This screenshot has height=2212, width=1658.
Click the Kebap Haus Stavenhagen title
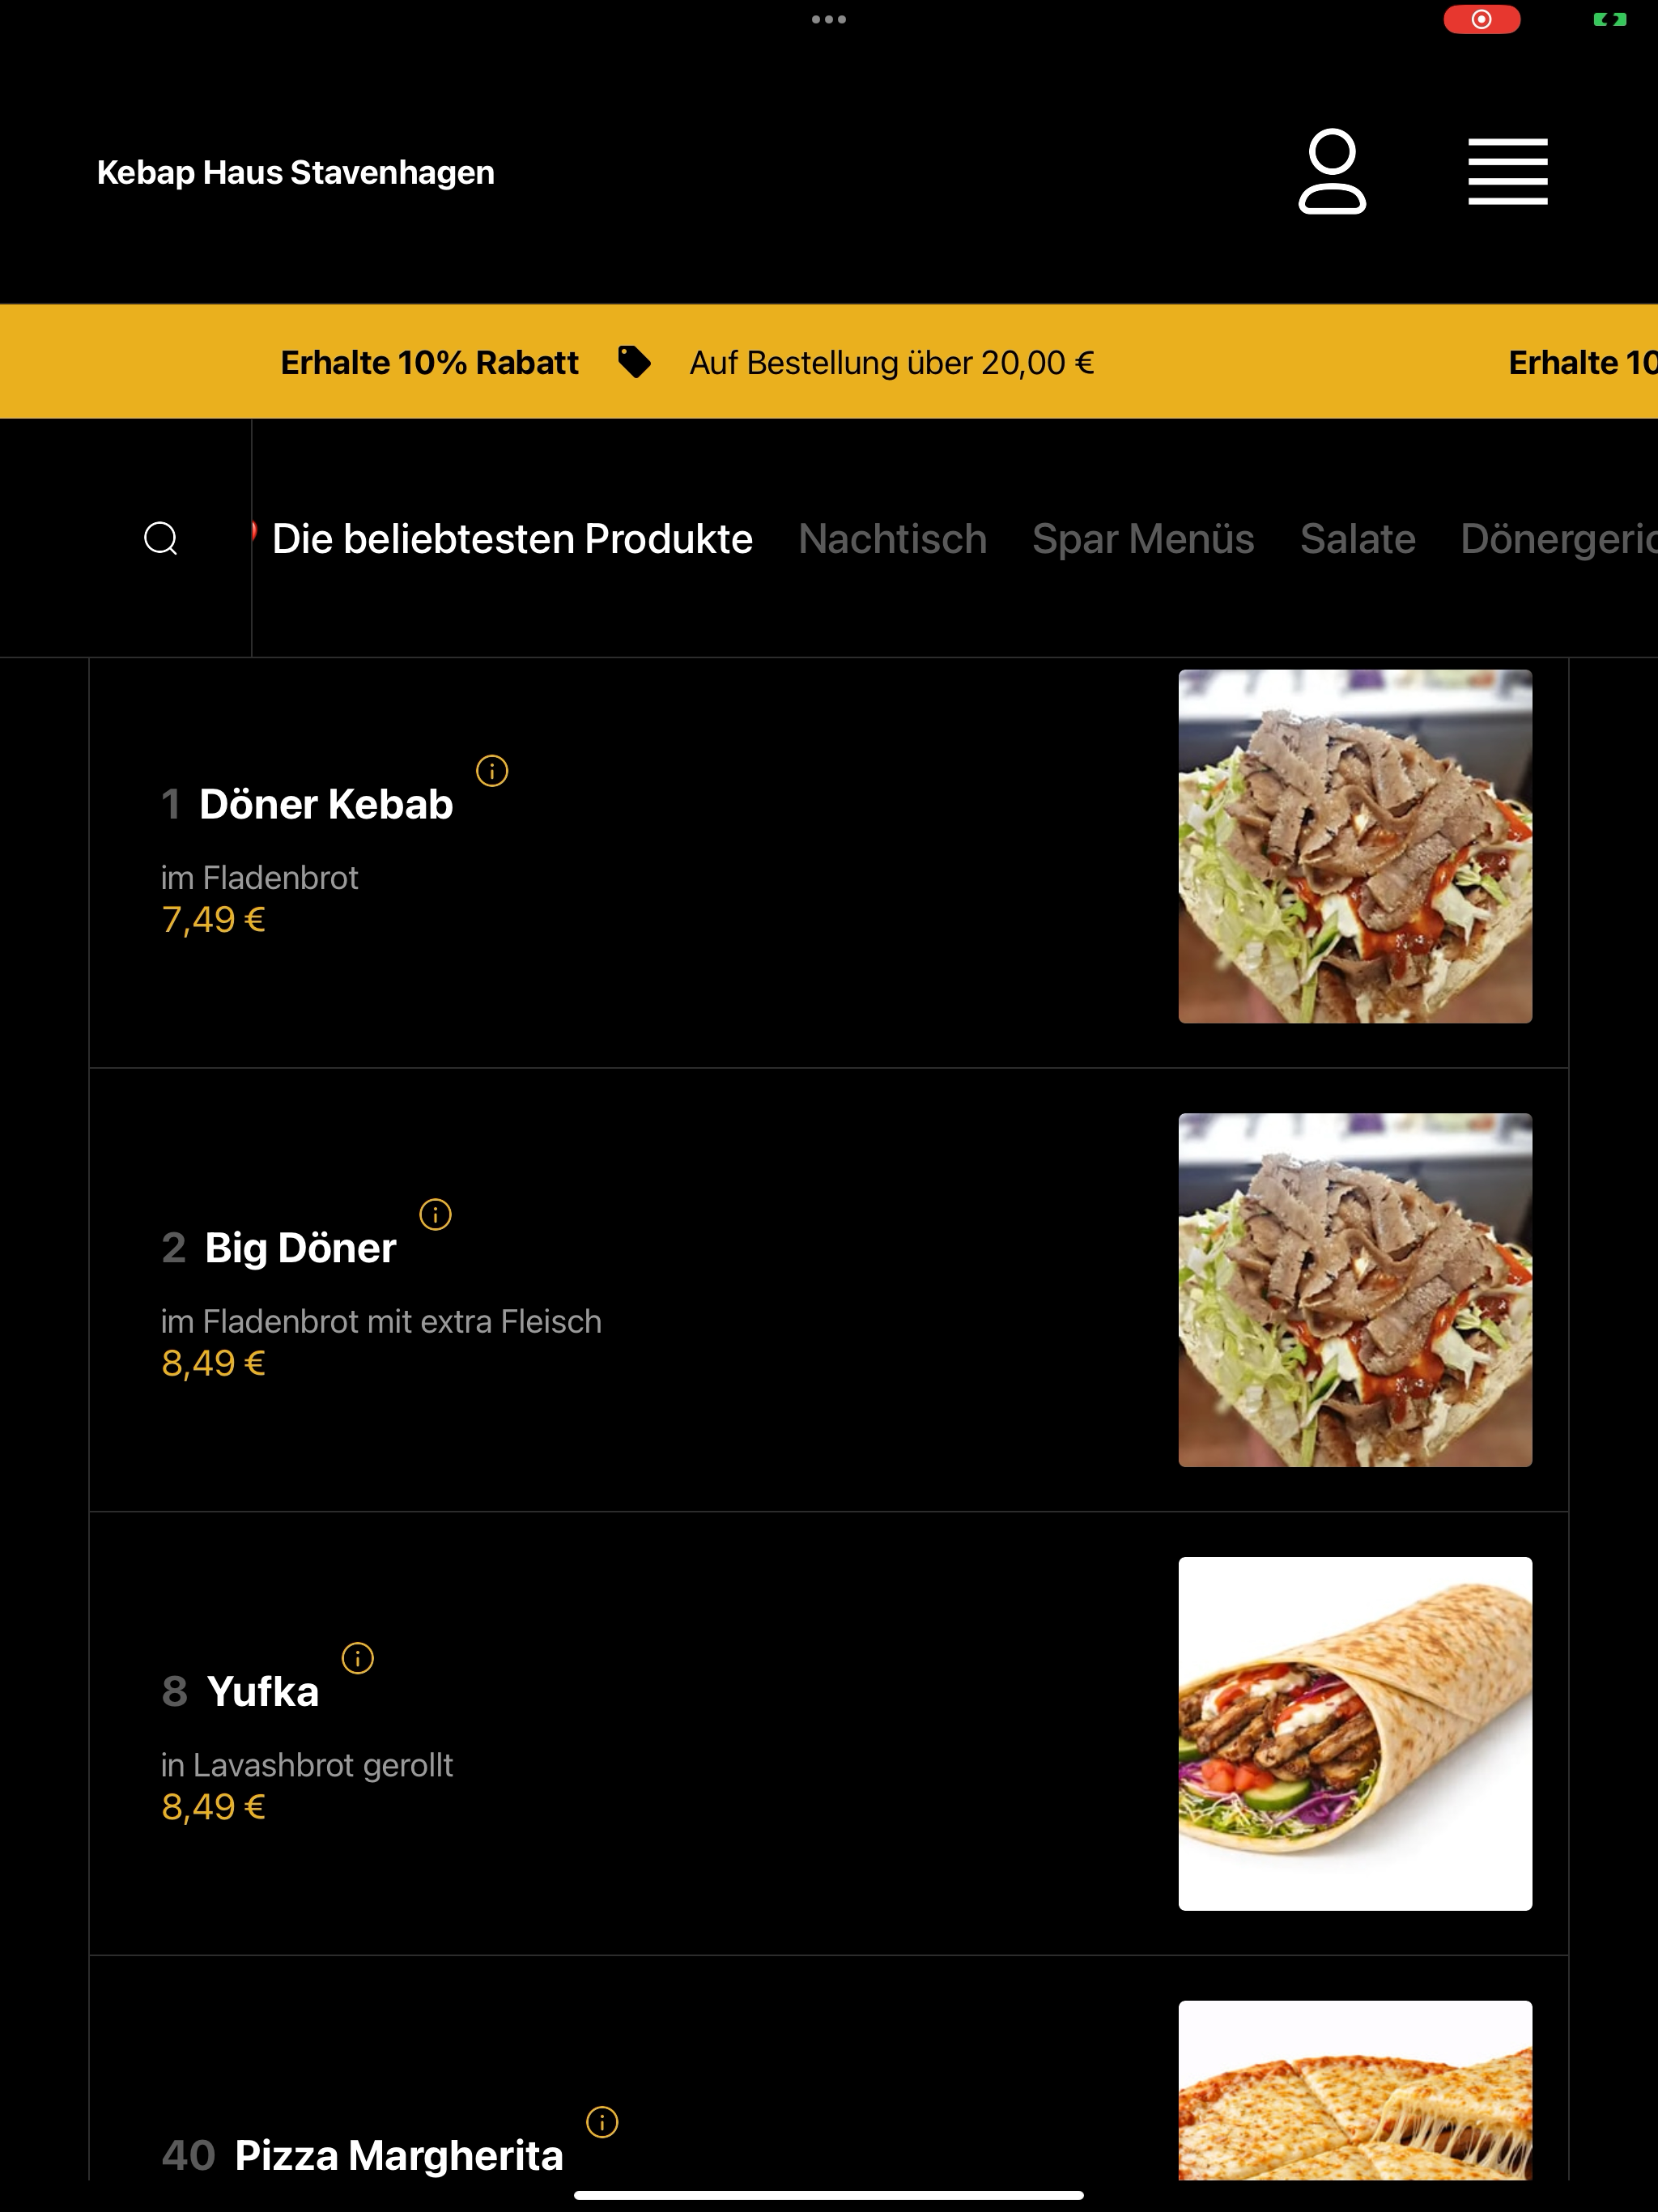tap(296, 172)
